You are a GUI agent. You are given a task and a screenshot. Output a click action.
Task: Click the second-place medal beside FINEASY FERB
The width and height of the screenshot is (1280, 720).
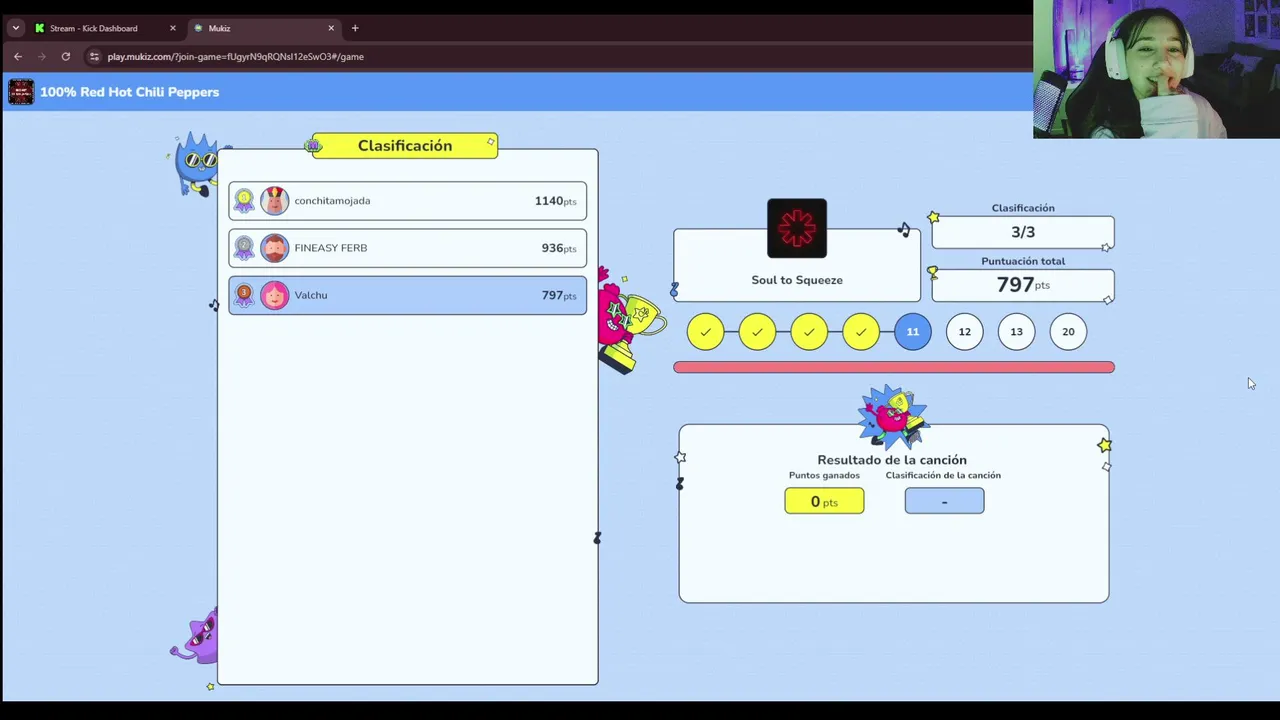pyautogui.click(x=244, y=248)
